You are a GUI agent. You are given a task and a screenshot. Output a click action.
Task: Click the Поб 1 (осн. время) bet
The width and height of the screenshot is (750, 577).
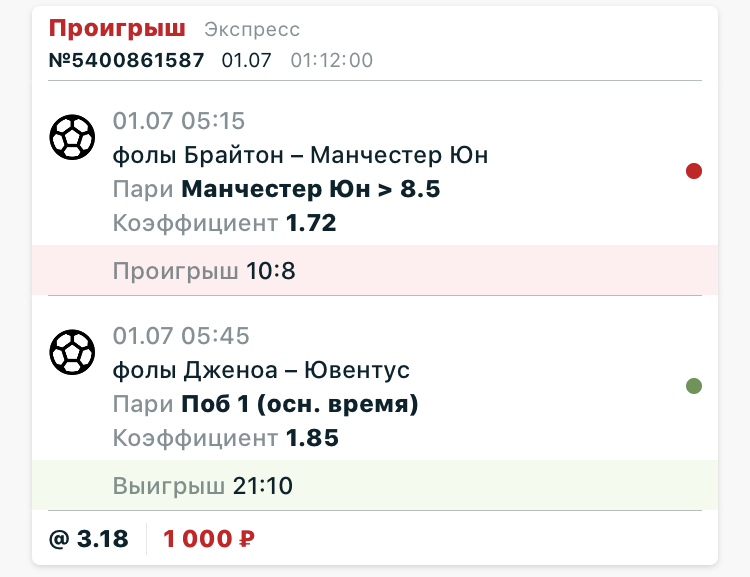[x=300, y=404]
